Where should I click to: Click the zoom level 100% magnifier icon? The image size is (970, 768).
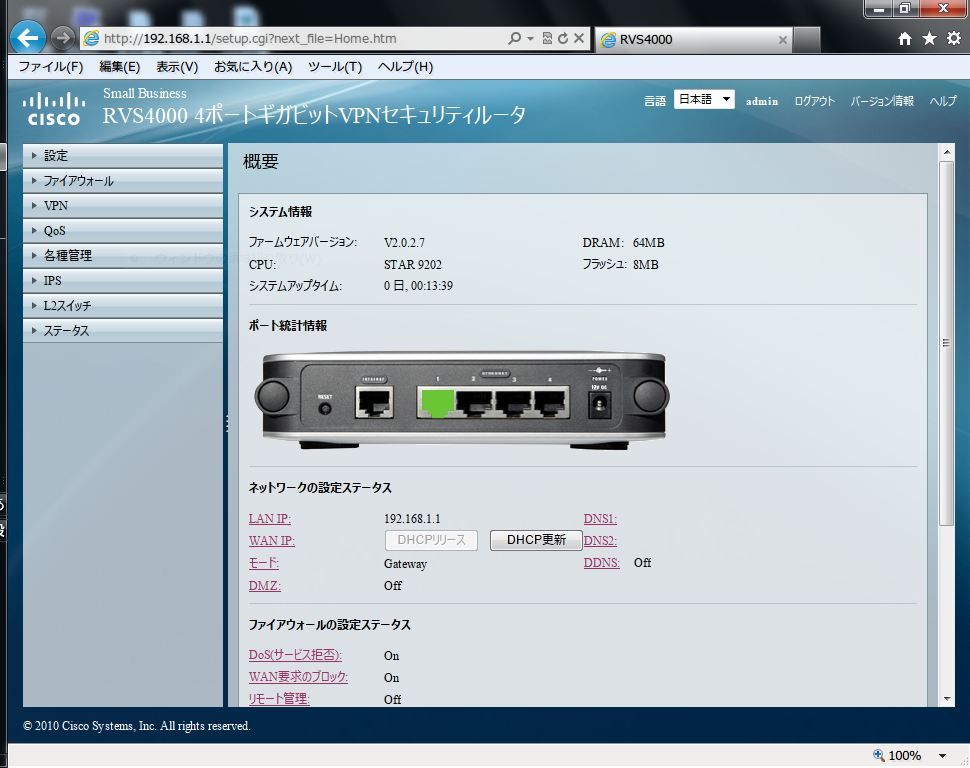click(878, 755)
